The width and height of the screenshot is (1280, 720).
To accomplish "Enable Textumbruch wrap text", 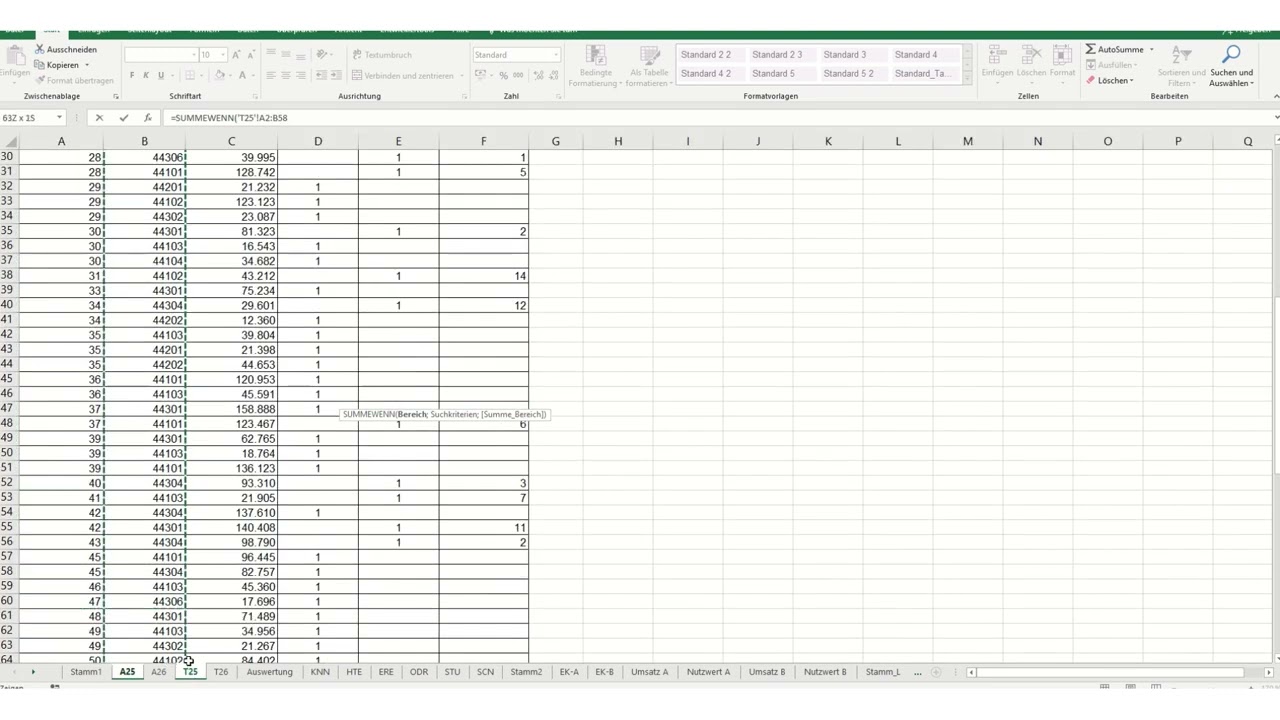I will [382, 55].
